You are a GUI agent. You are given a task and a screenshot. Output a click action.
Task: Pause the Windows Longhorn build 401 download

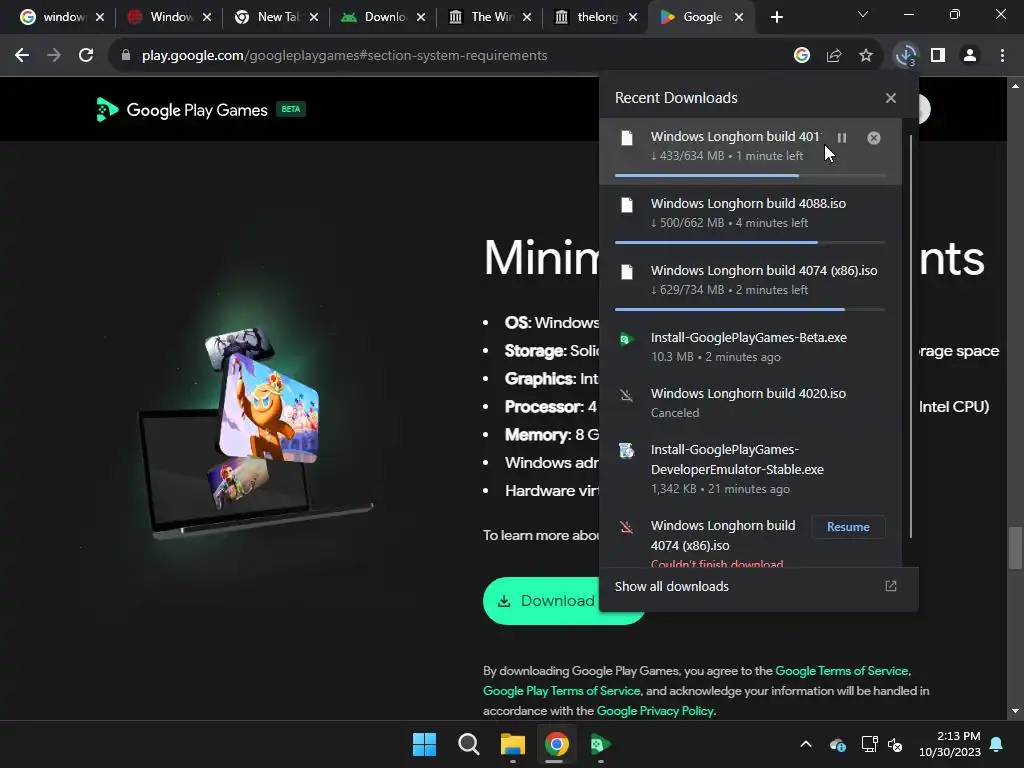tap(842, 138)
